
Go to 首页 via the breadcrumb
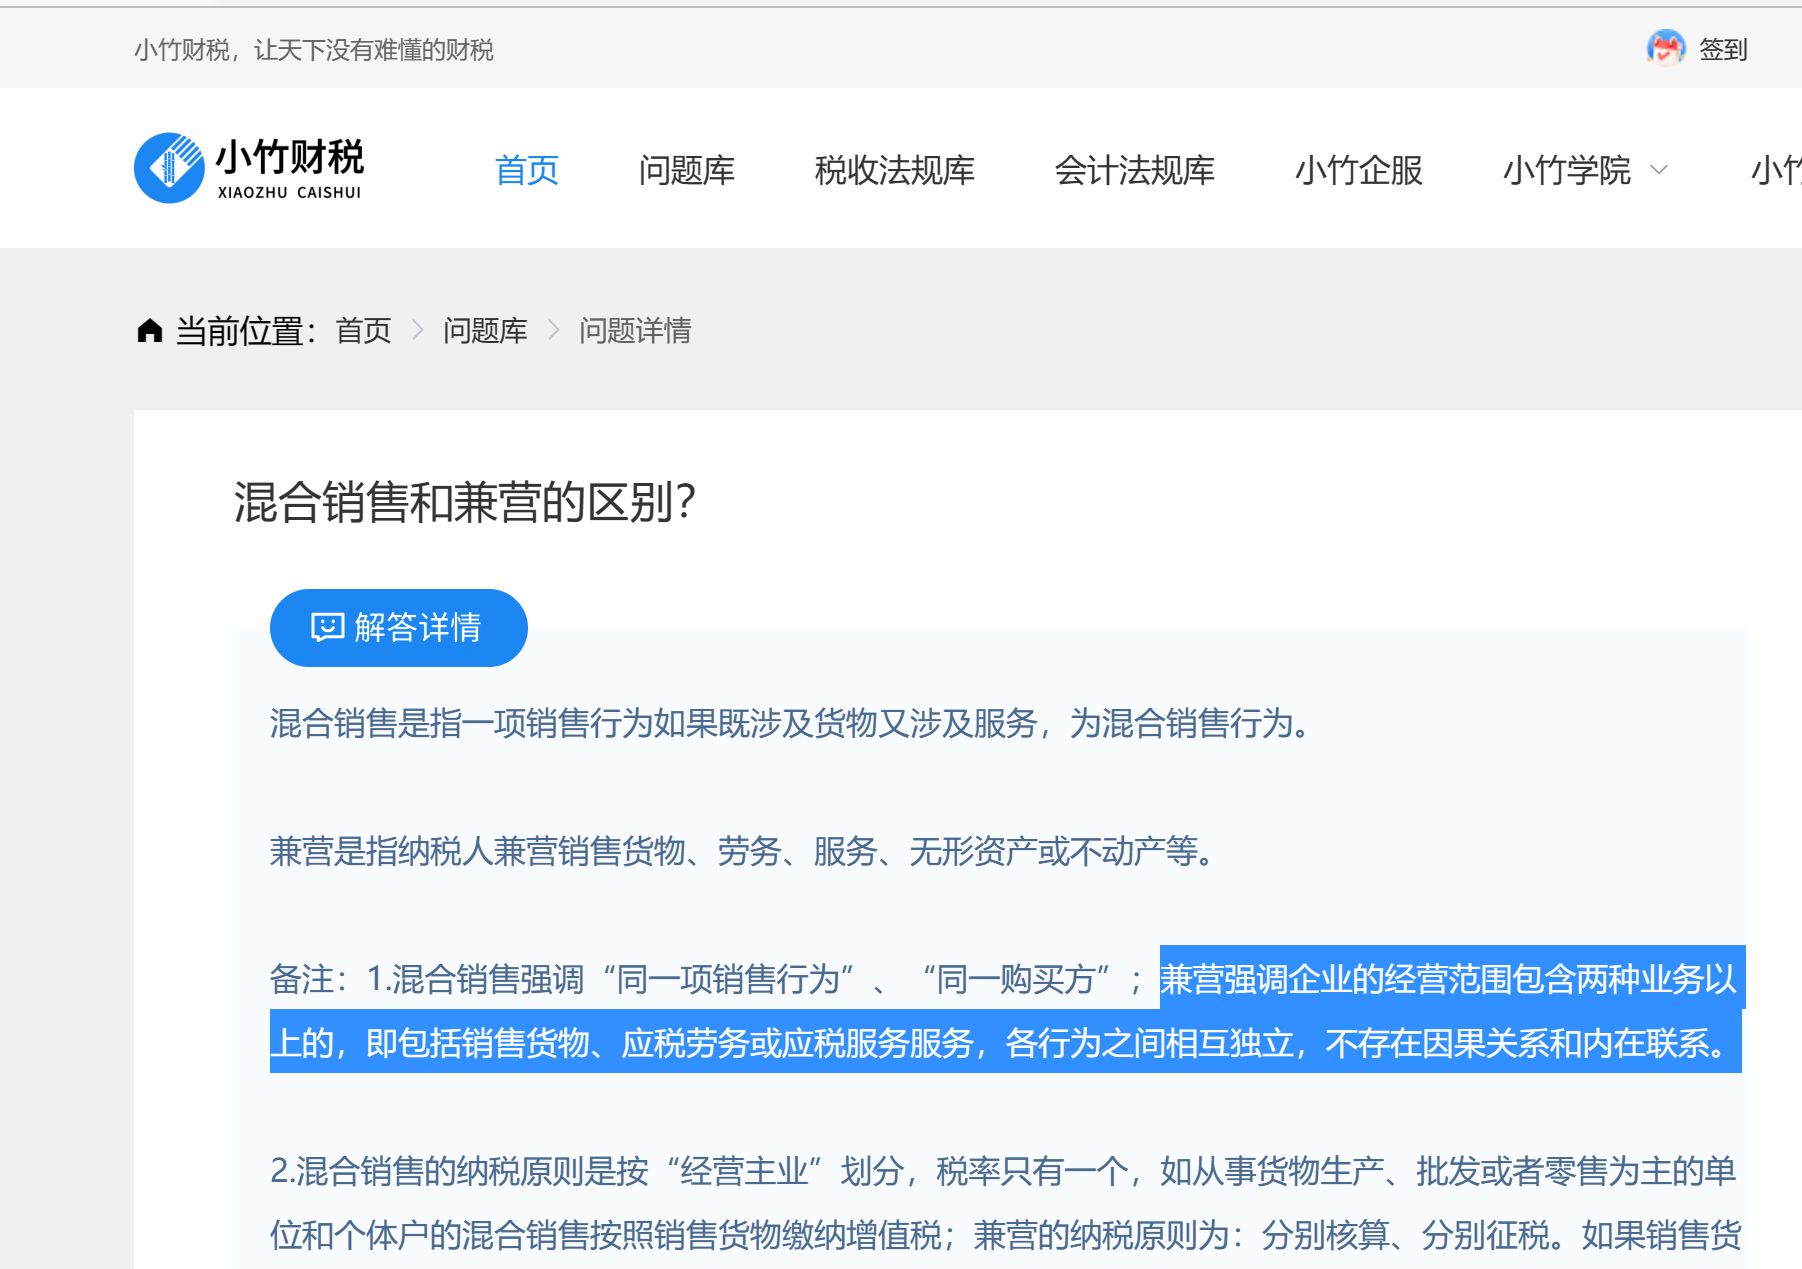pyautogui.click(x=363, y=330)
